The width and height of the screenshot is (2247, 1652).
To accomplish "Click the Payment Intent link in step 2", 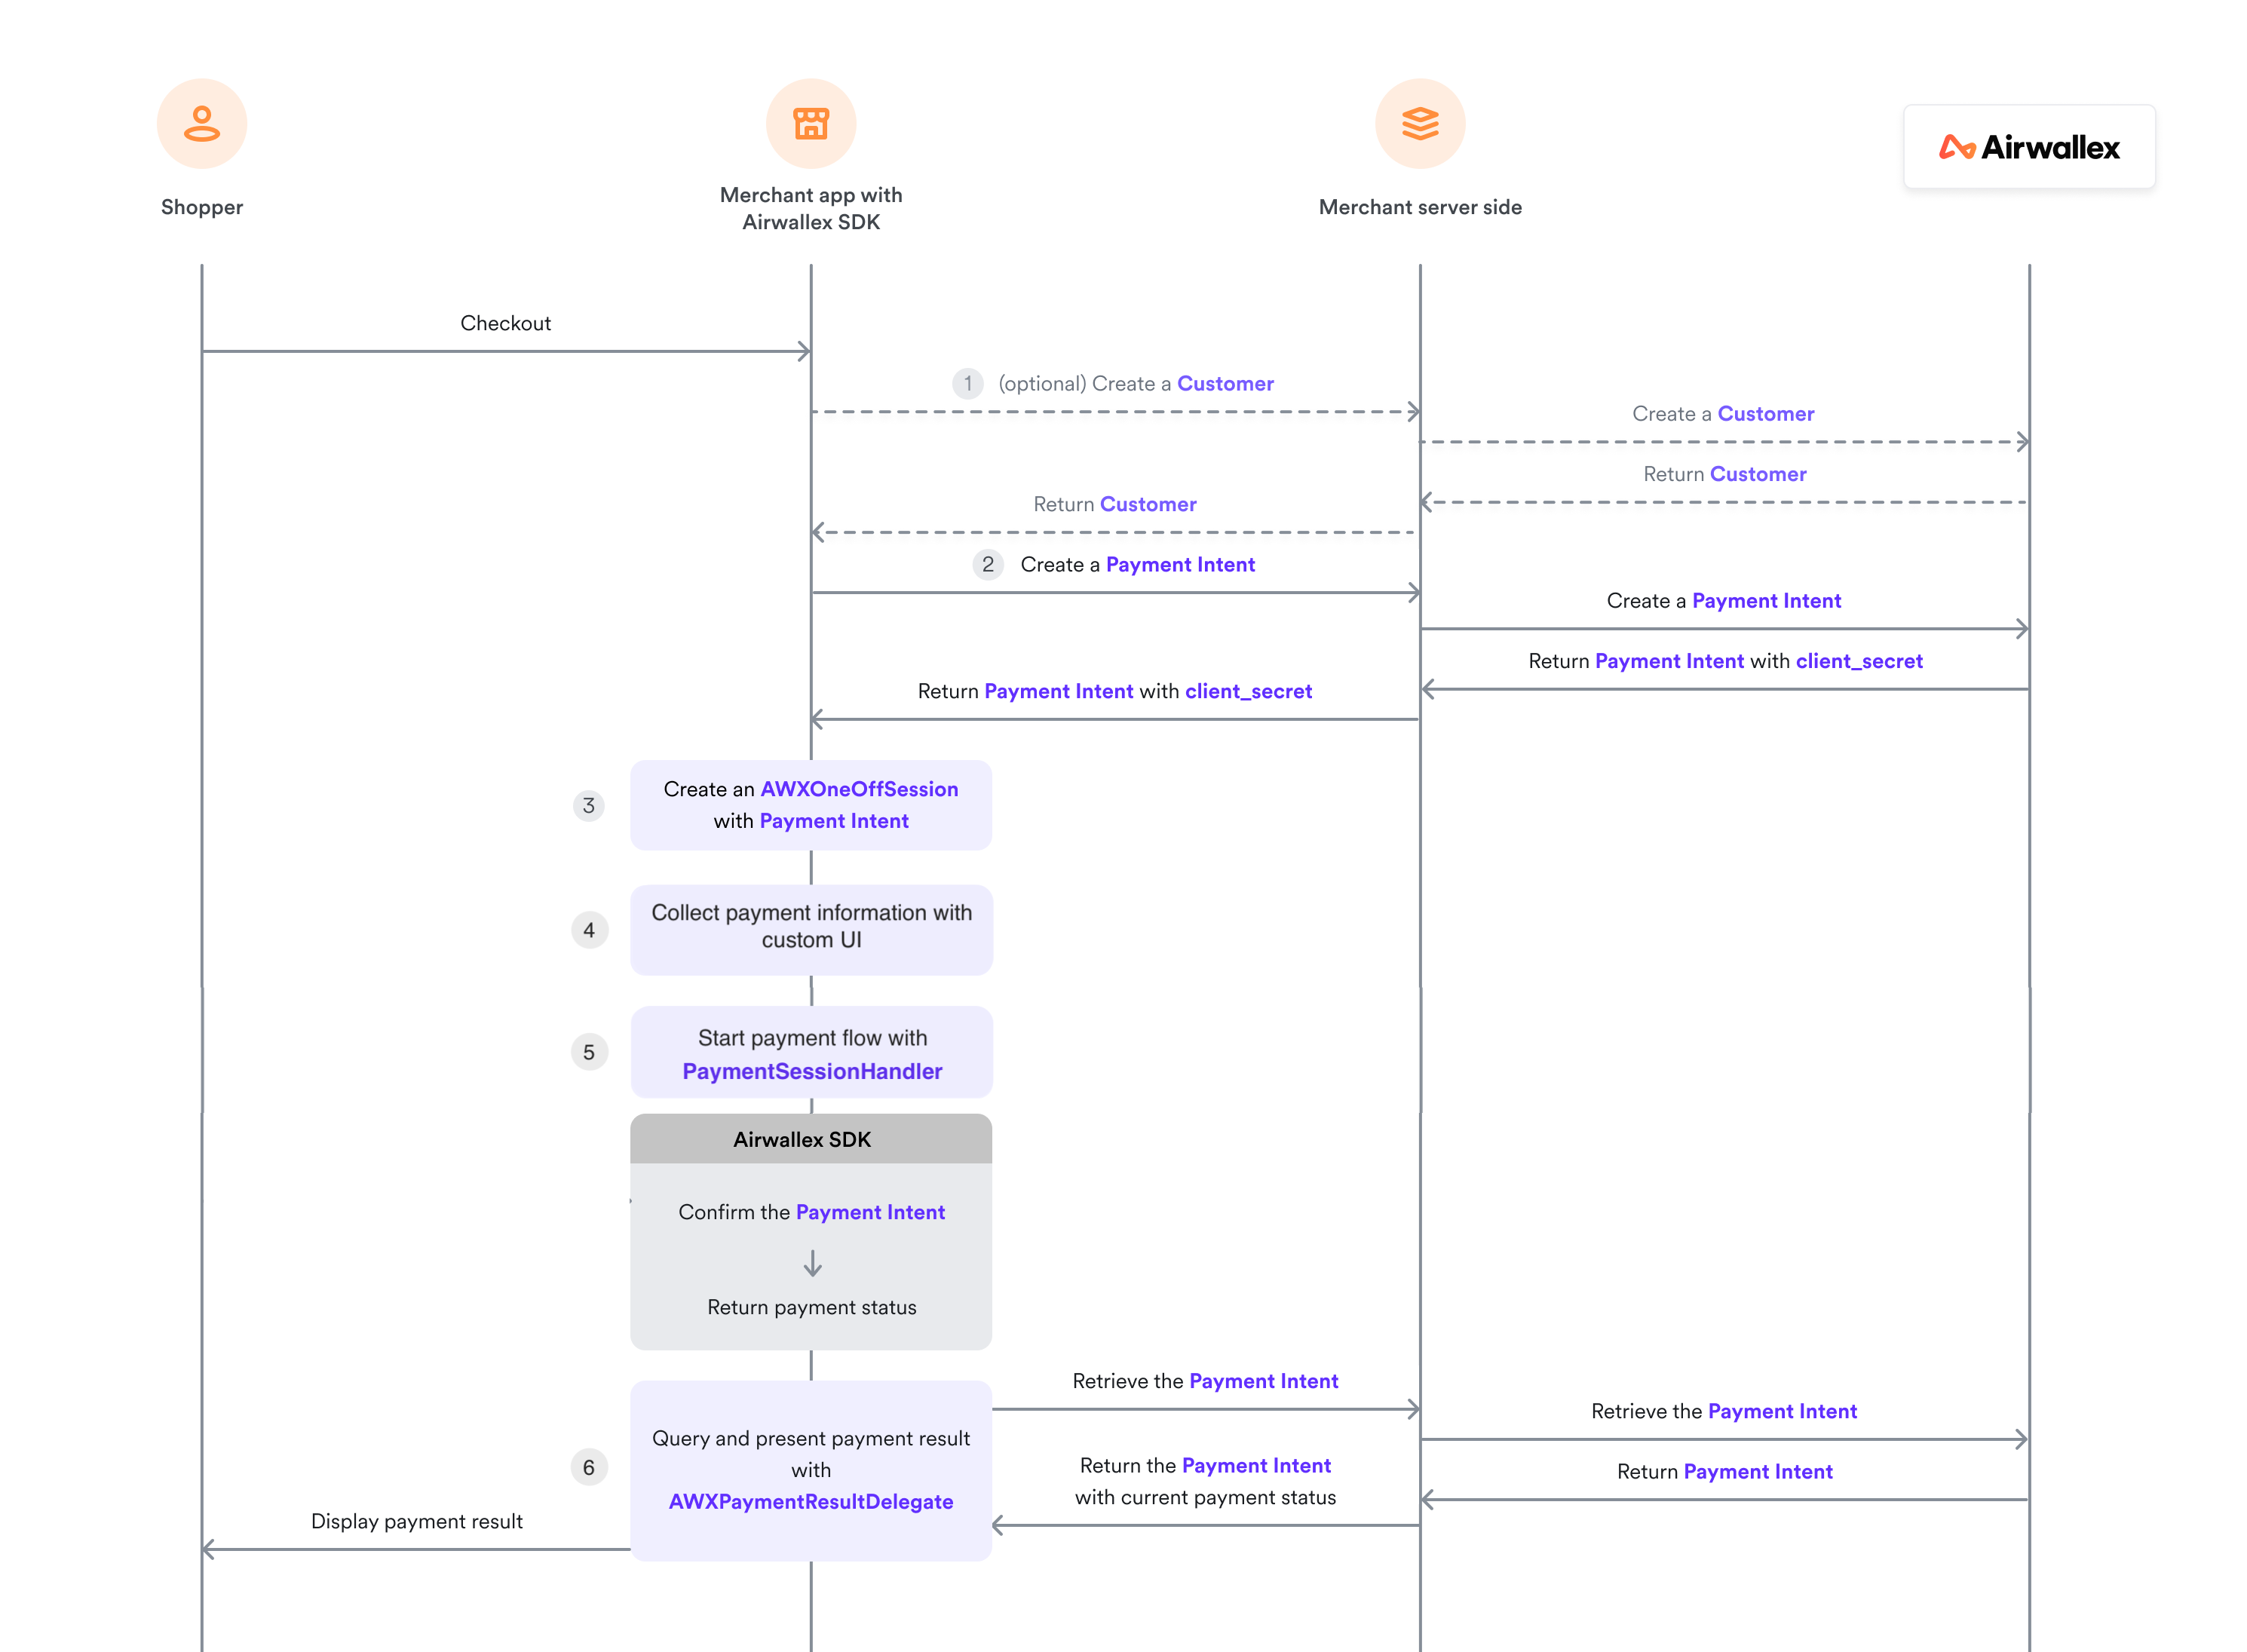I will click(1179, 565).
